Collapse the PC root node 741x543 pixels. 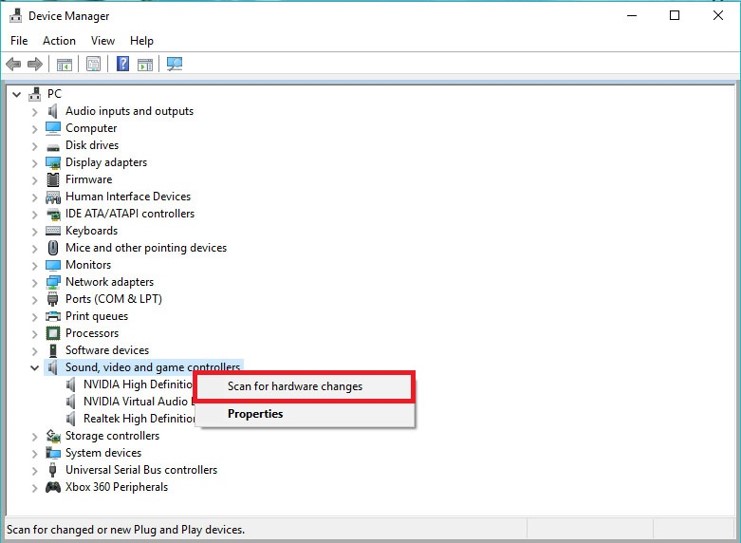click(16, 94)
